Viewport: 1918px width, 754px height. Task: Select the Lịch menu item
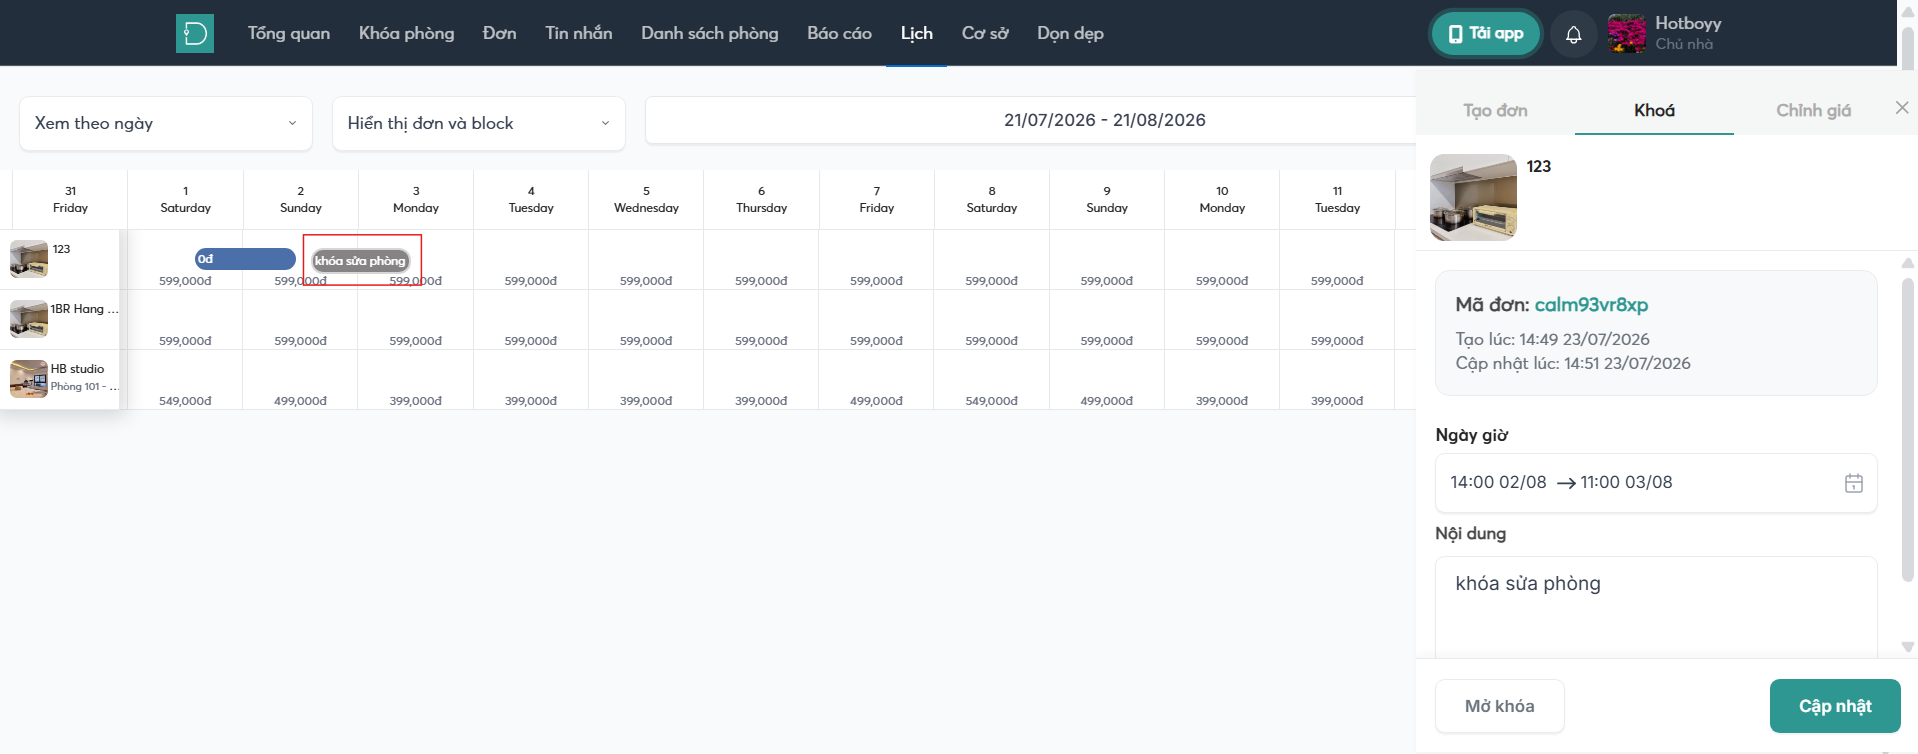click(916, 33)
